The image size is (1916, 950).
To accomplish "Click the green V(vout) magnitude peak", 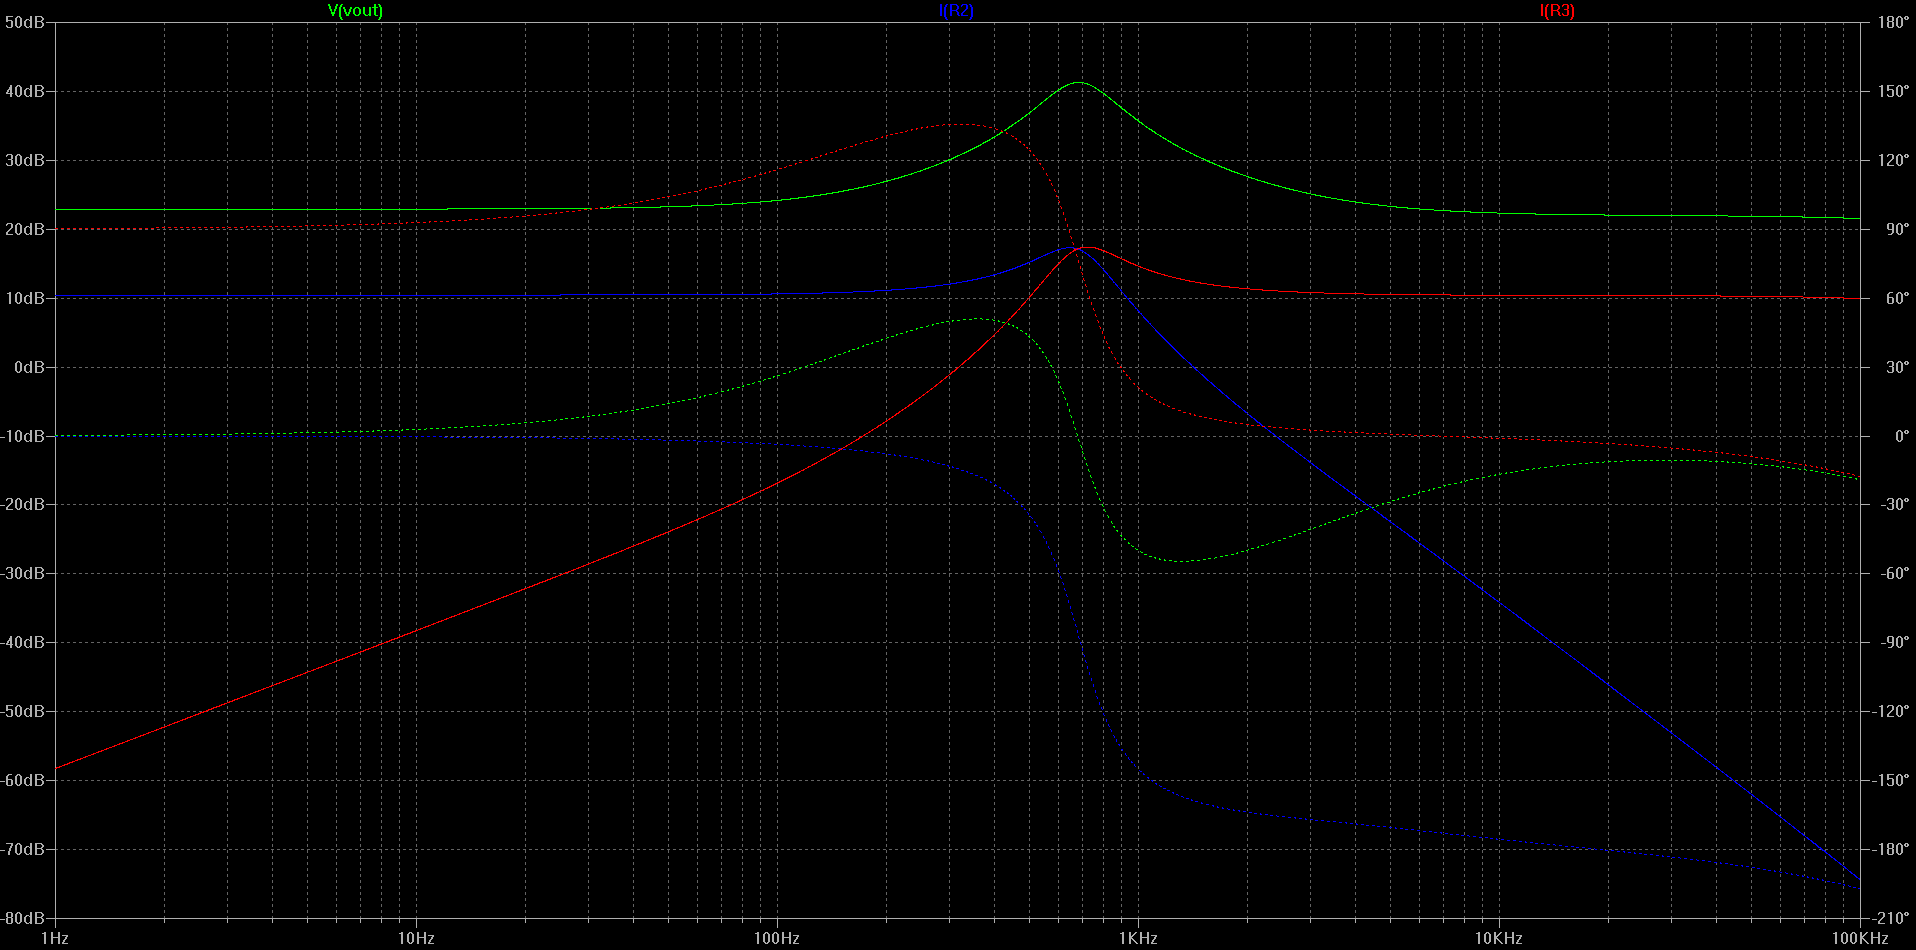I will pos(1077,83).
